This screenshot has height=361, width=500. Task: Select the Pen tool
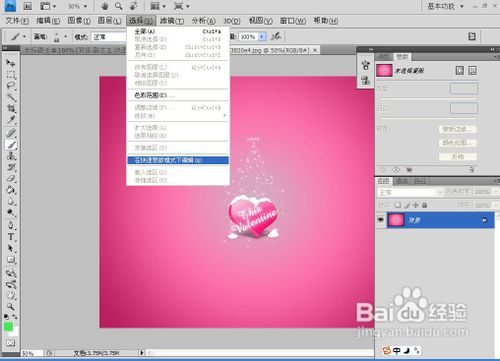(11, 226)
